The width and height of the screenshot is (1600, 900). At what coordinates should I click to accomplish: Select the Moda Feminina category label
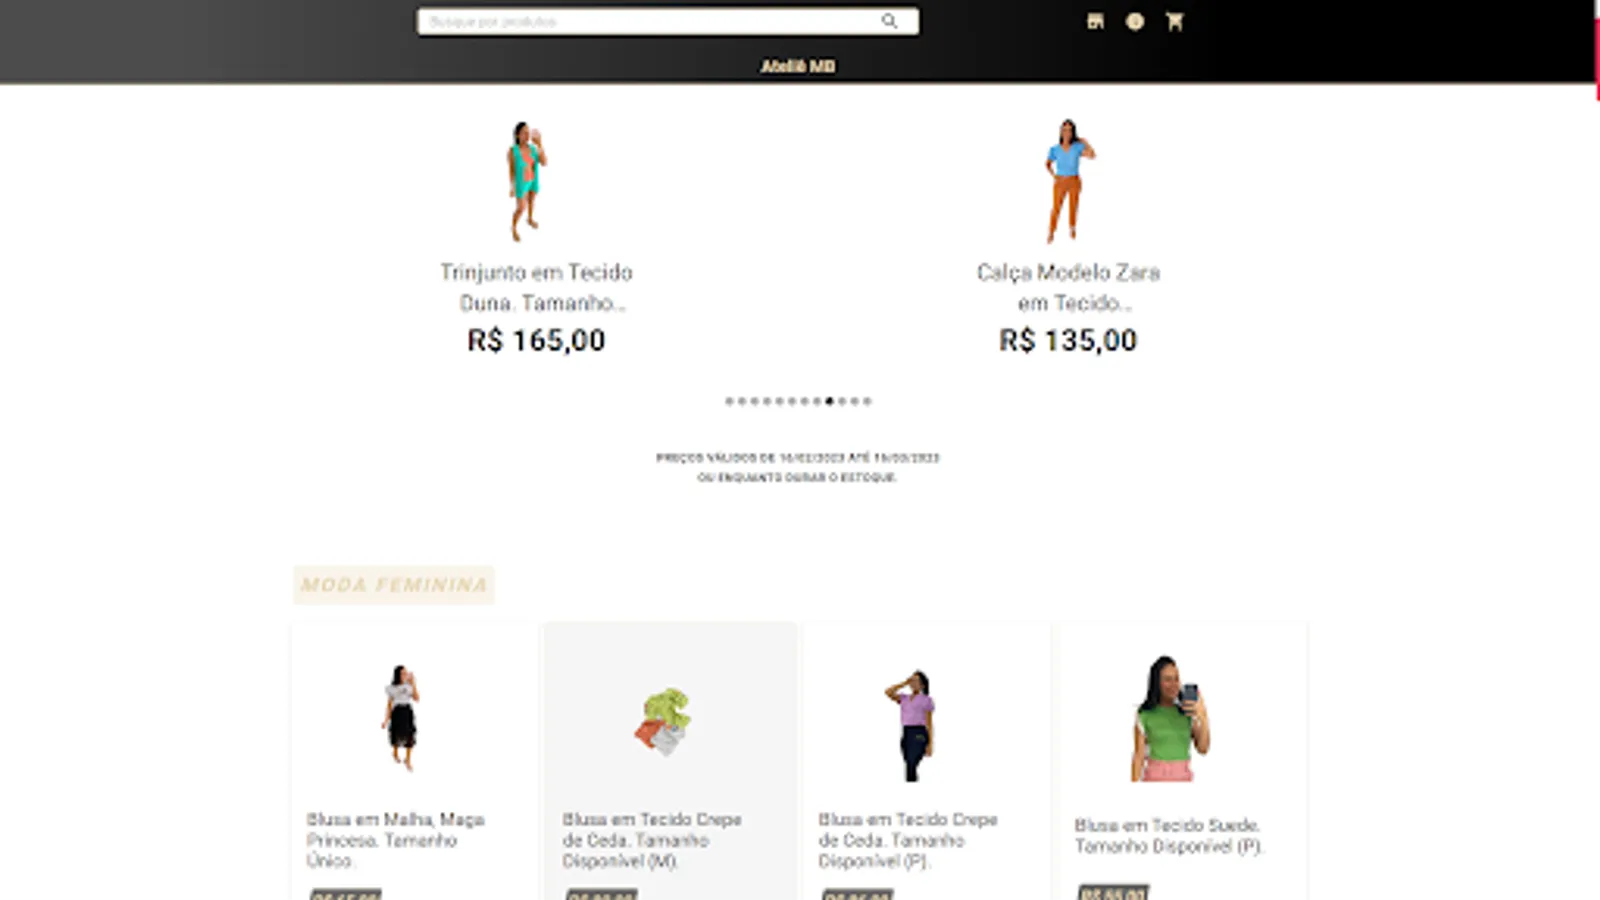[x=394, y=585]
